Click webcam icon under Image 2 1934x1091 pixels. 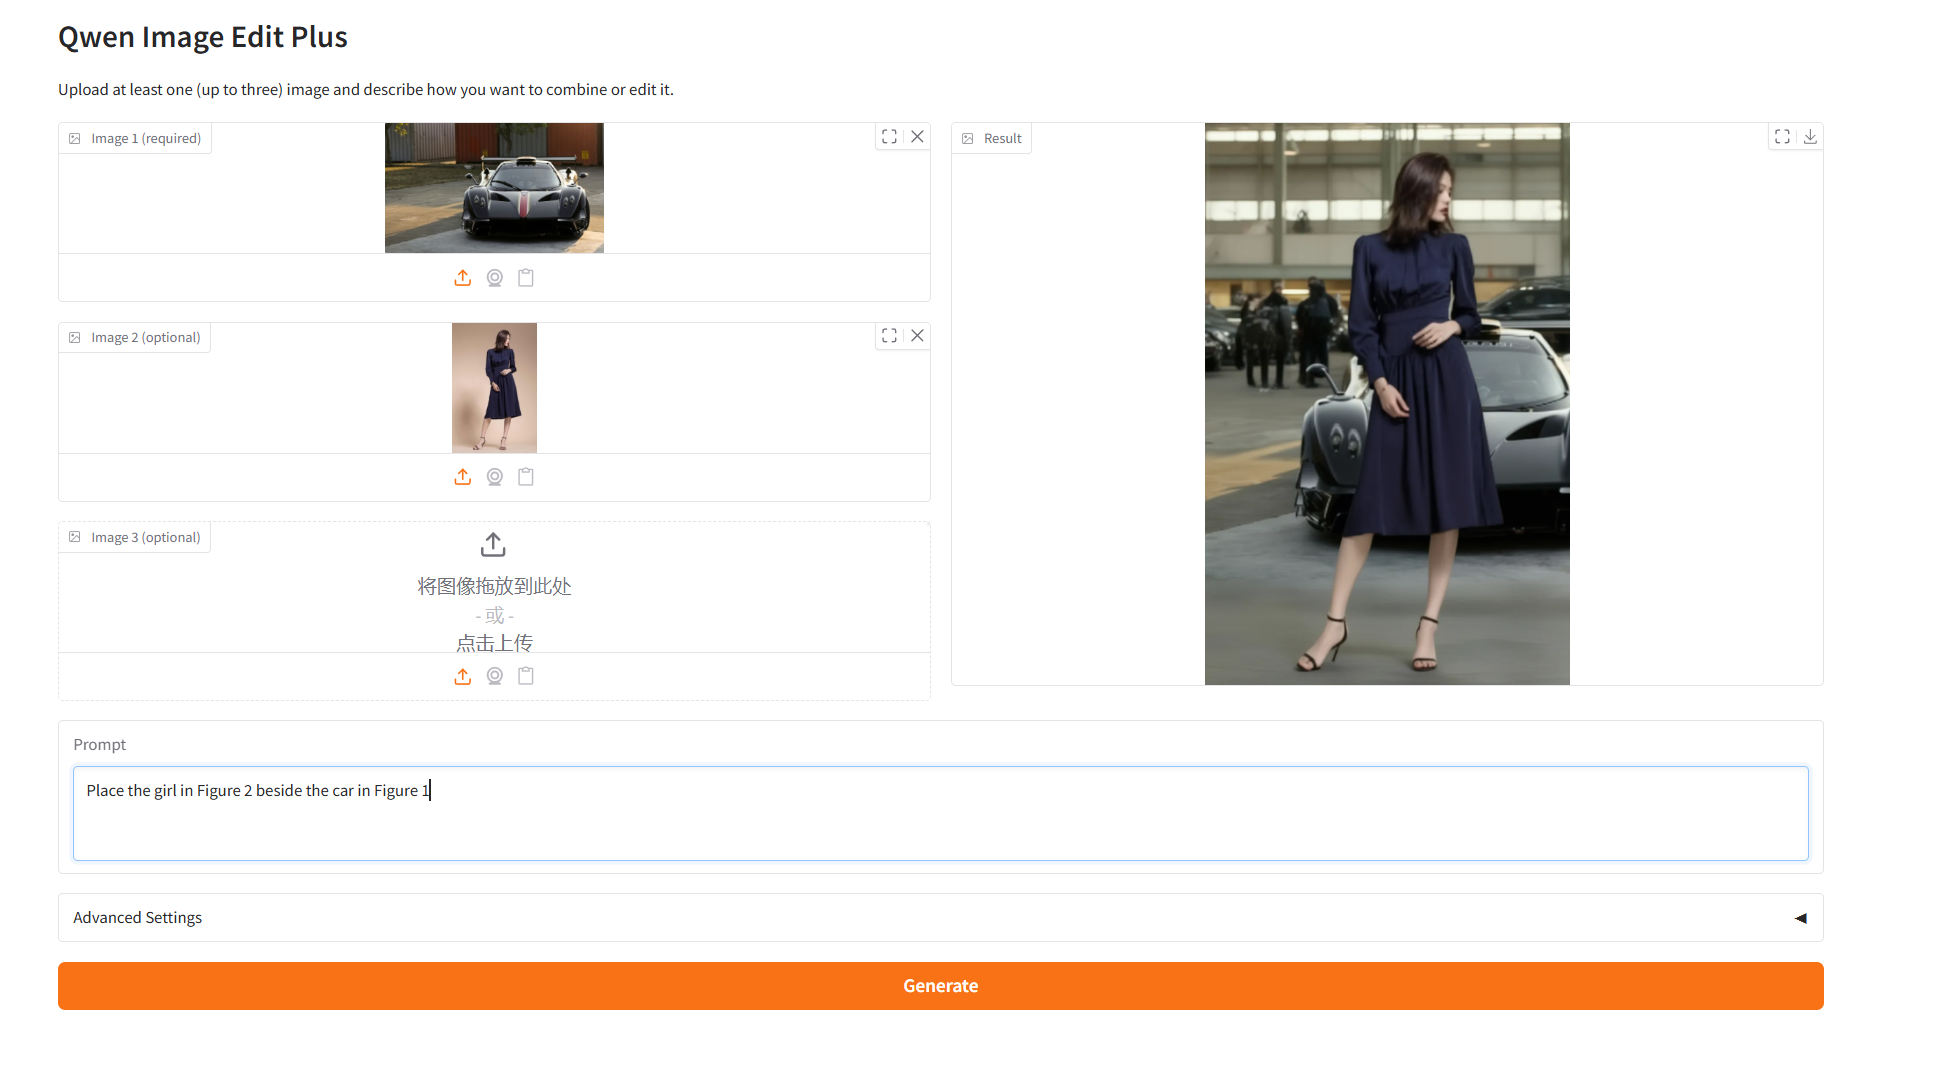[494, 477]
